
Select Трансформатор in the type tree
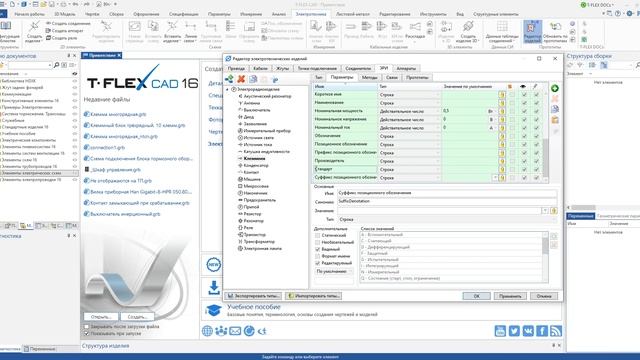click(x=259, y=242)
